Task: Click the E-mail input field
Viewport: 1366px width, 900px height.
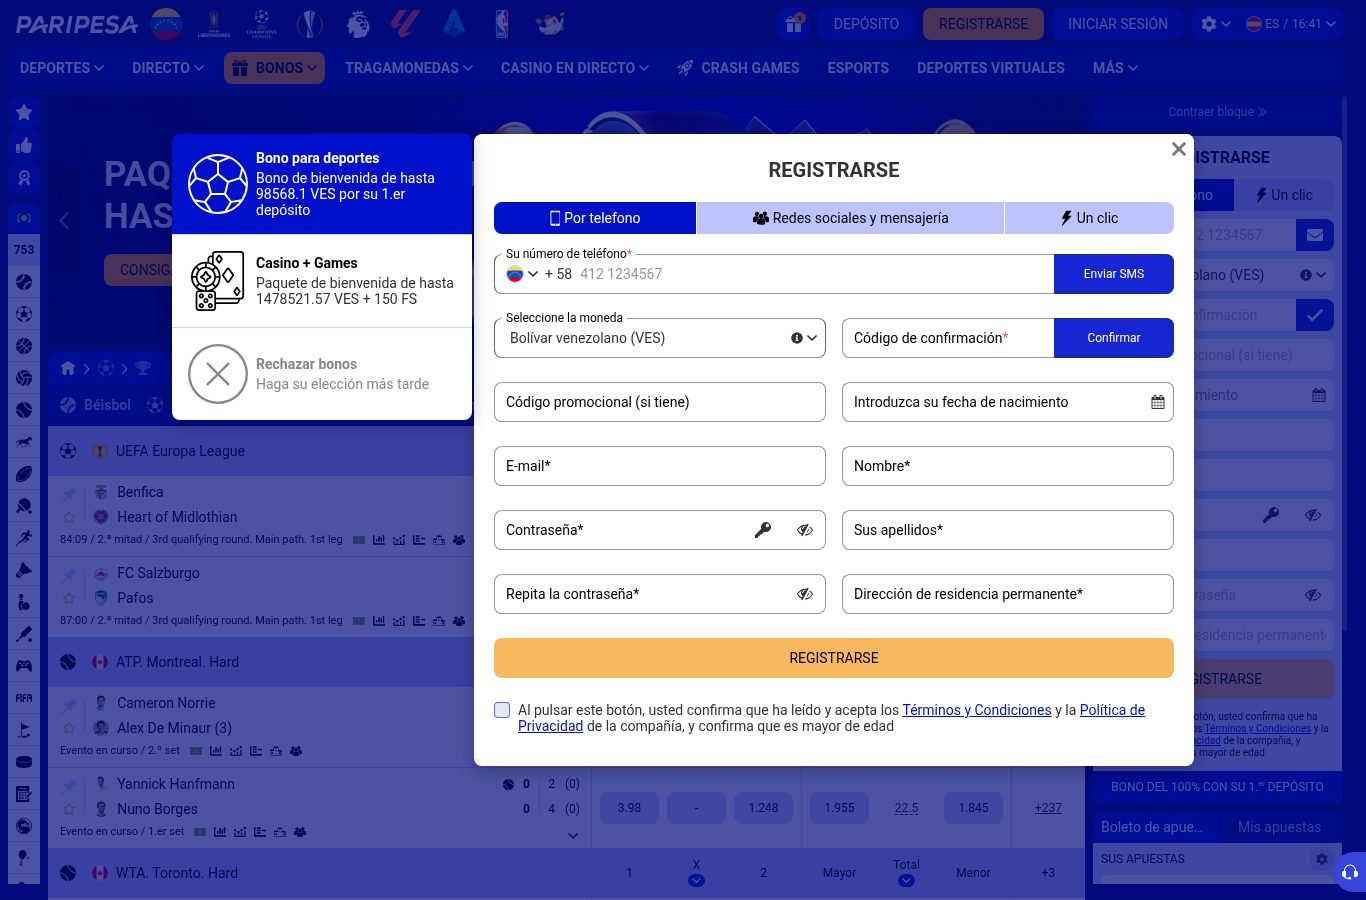Action: tap(660, 466)
